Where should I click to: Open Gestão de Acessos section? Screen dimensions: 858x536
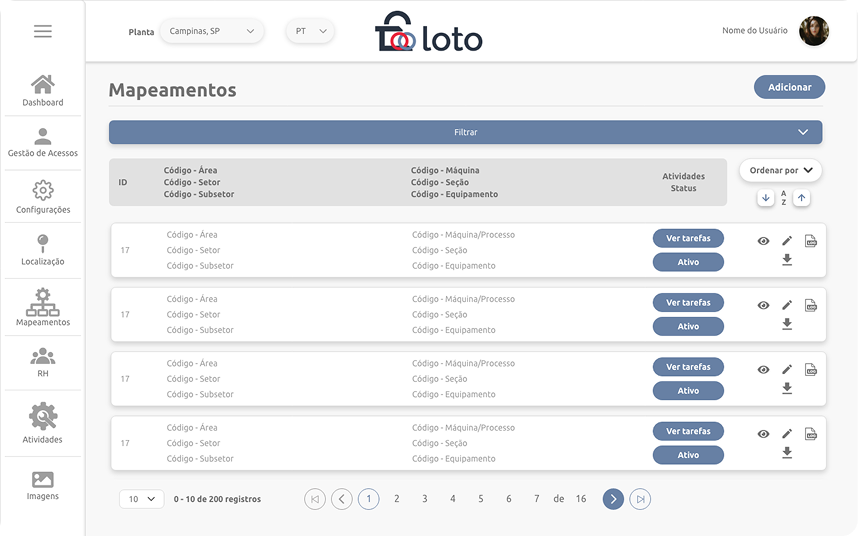(43, 142)
